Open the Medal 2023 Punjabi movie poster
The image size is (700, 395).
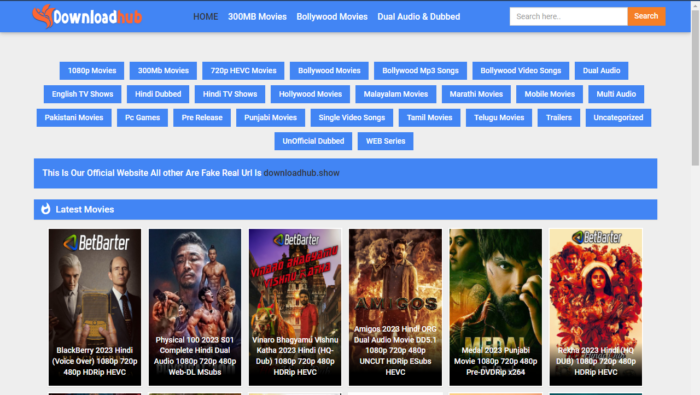tap(496, 307)
